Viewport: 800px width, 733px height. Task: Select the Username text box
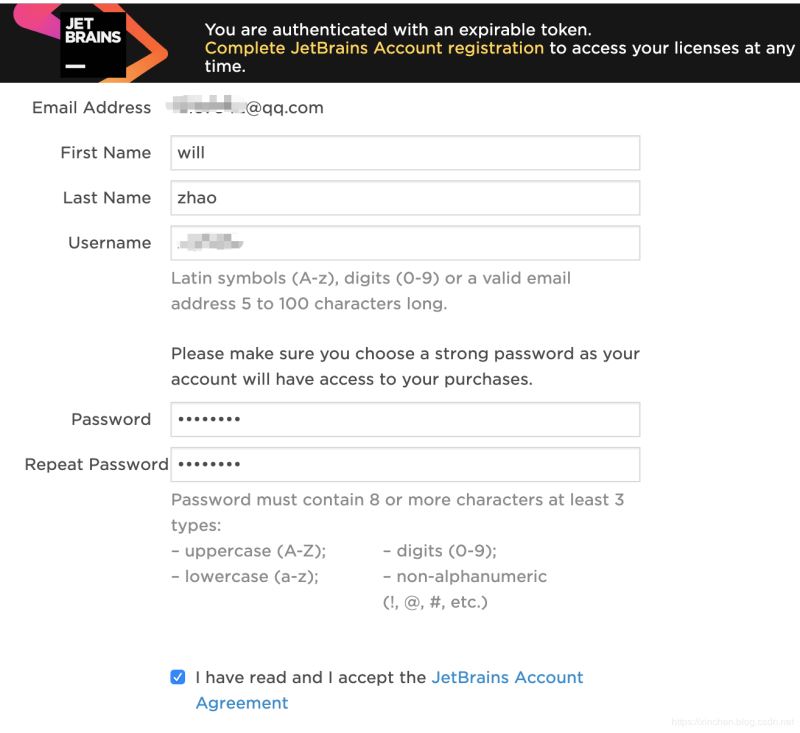tap(405, 243)
